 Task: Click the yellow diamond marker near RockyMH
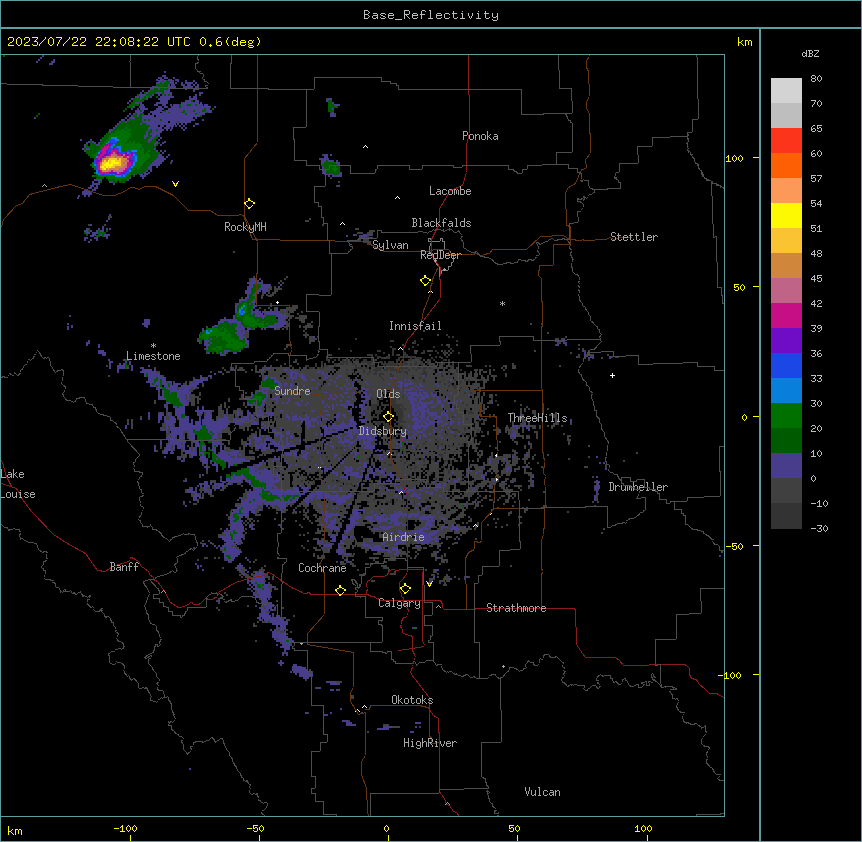249,204
